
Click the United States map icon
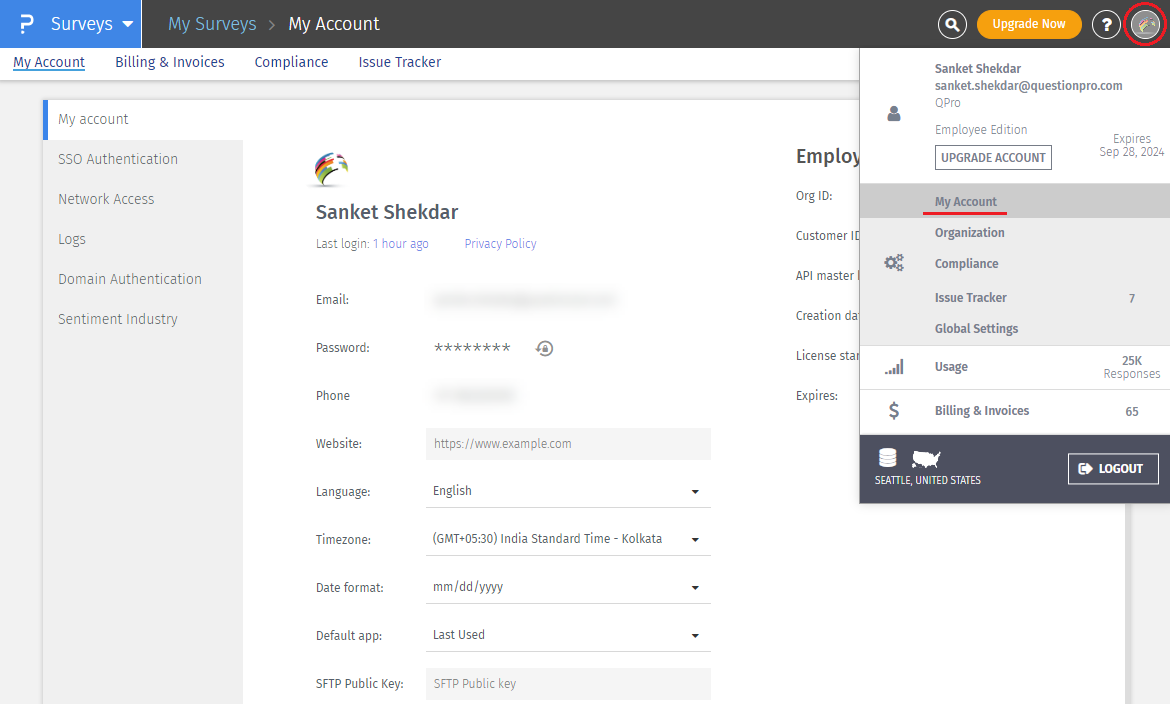(926, 458)
